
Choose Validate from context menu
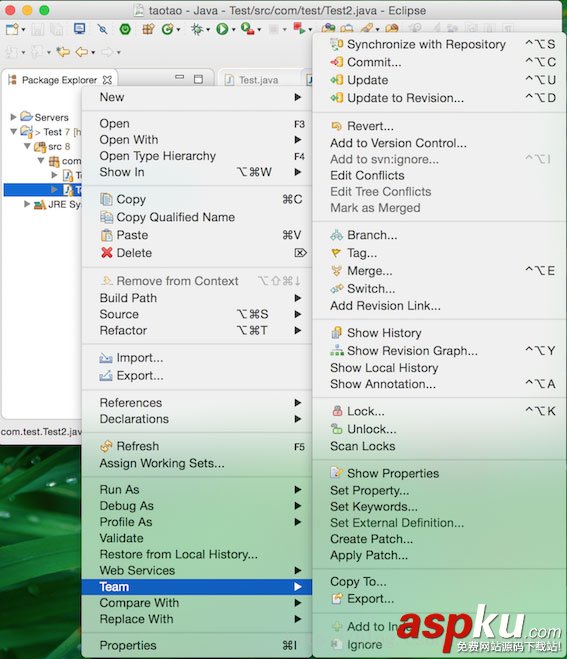pos(197,538)
